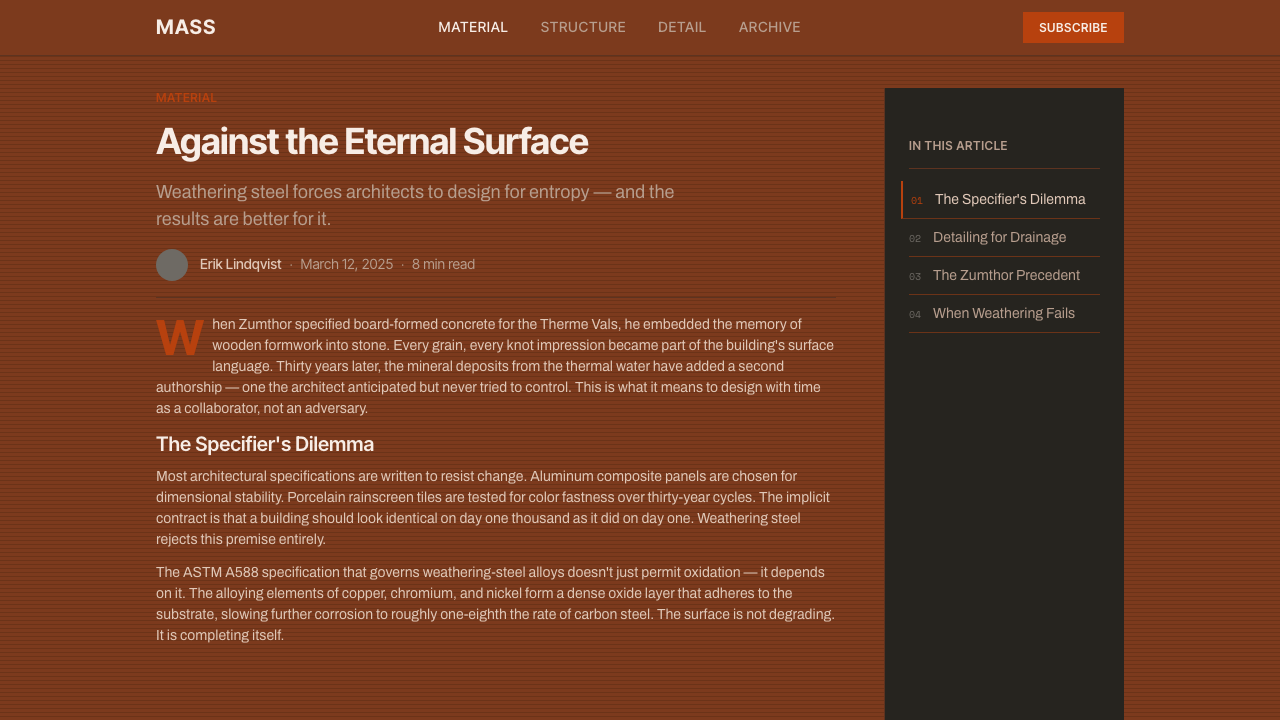
Task: Click the article title Against the Eternal Surface
Action: (372, 141)
